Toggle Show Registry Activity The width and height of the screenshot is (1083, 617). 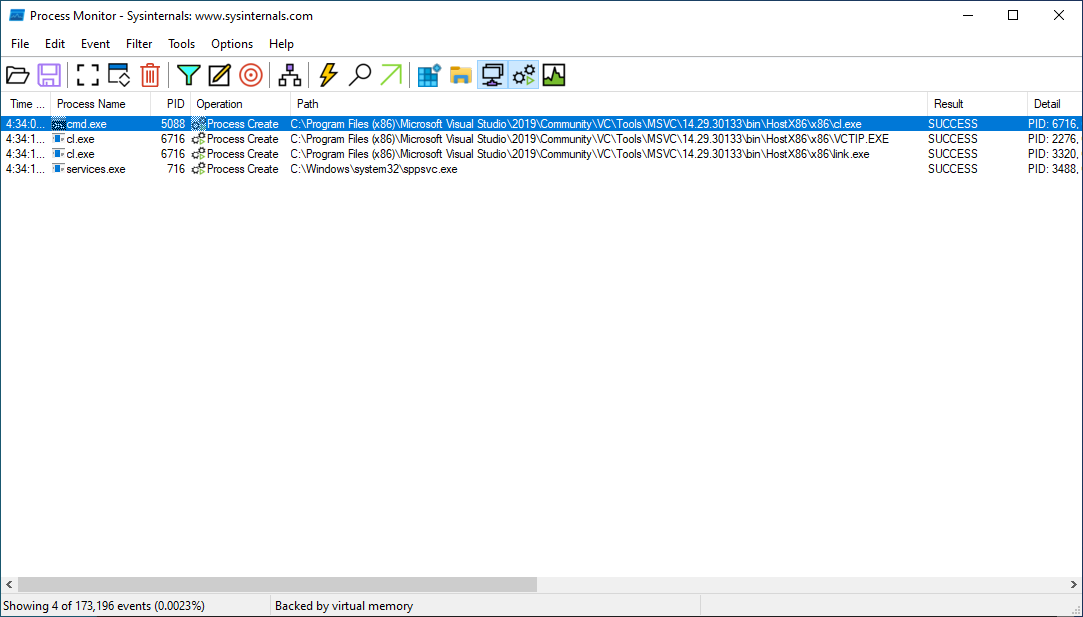click(429, 75)
